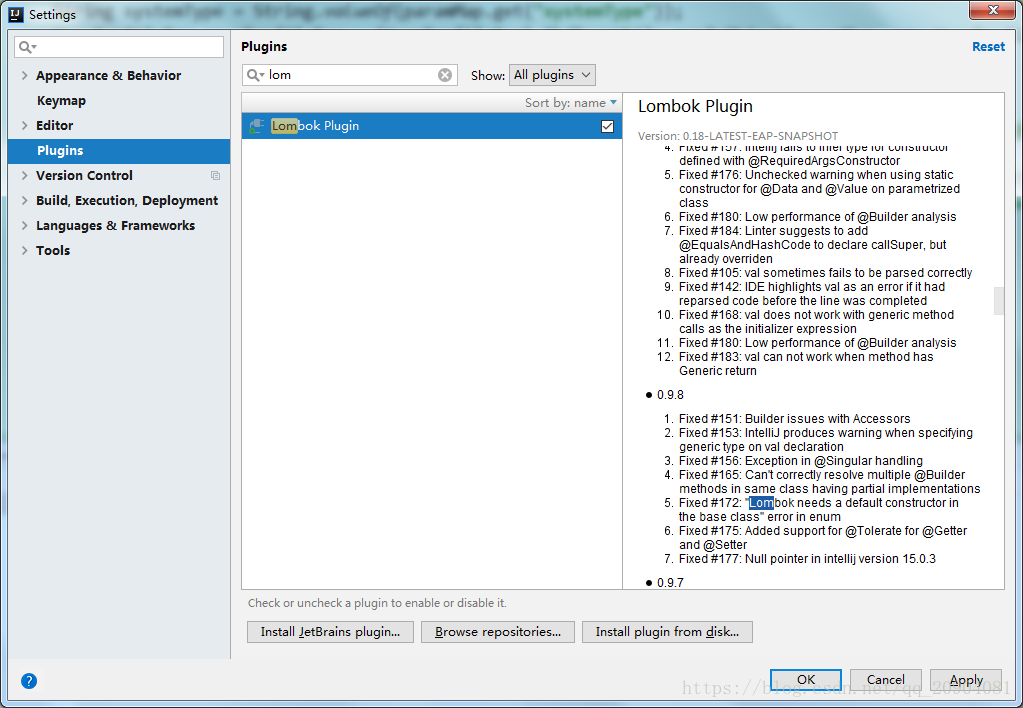Click the Reset link
Image resolution: width=1023 pixels, height=708 pixels.
tap(988, 47)
